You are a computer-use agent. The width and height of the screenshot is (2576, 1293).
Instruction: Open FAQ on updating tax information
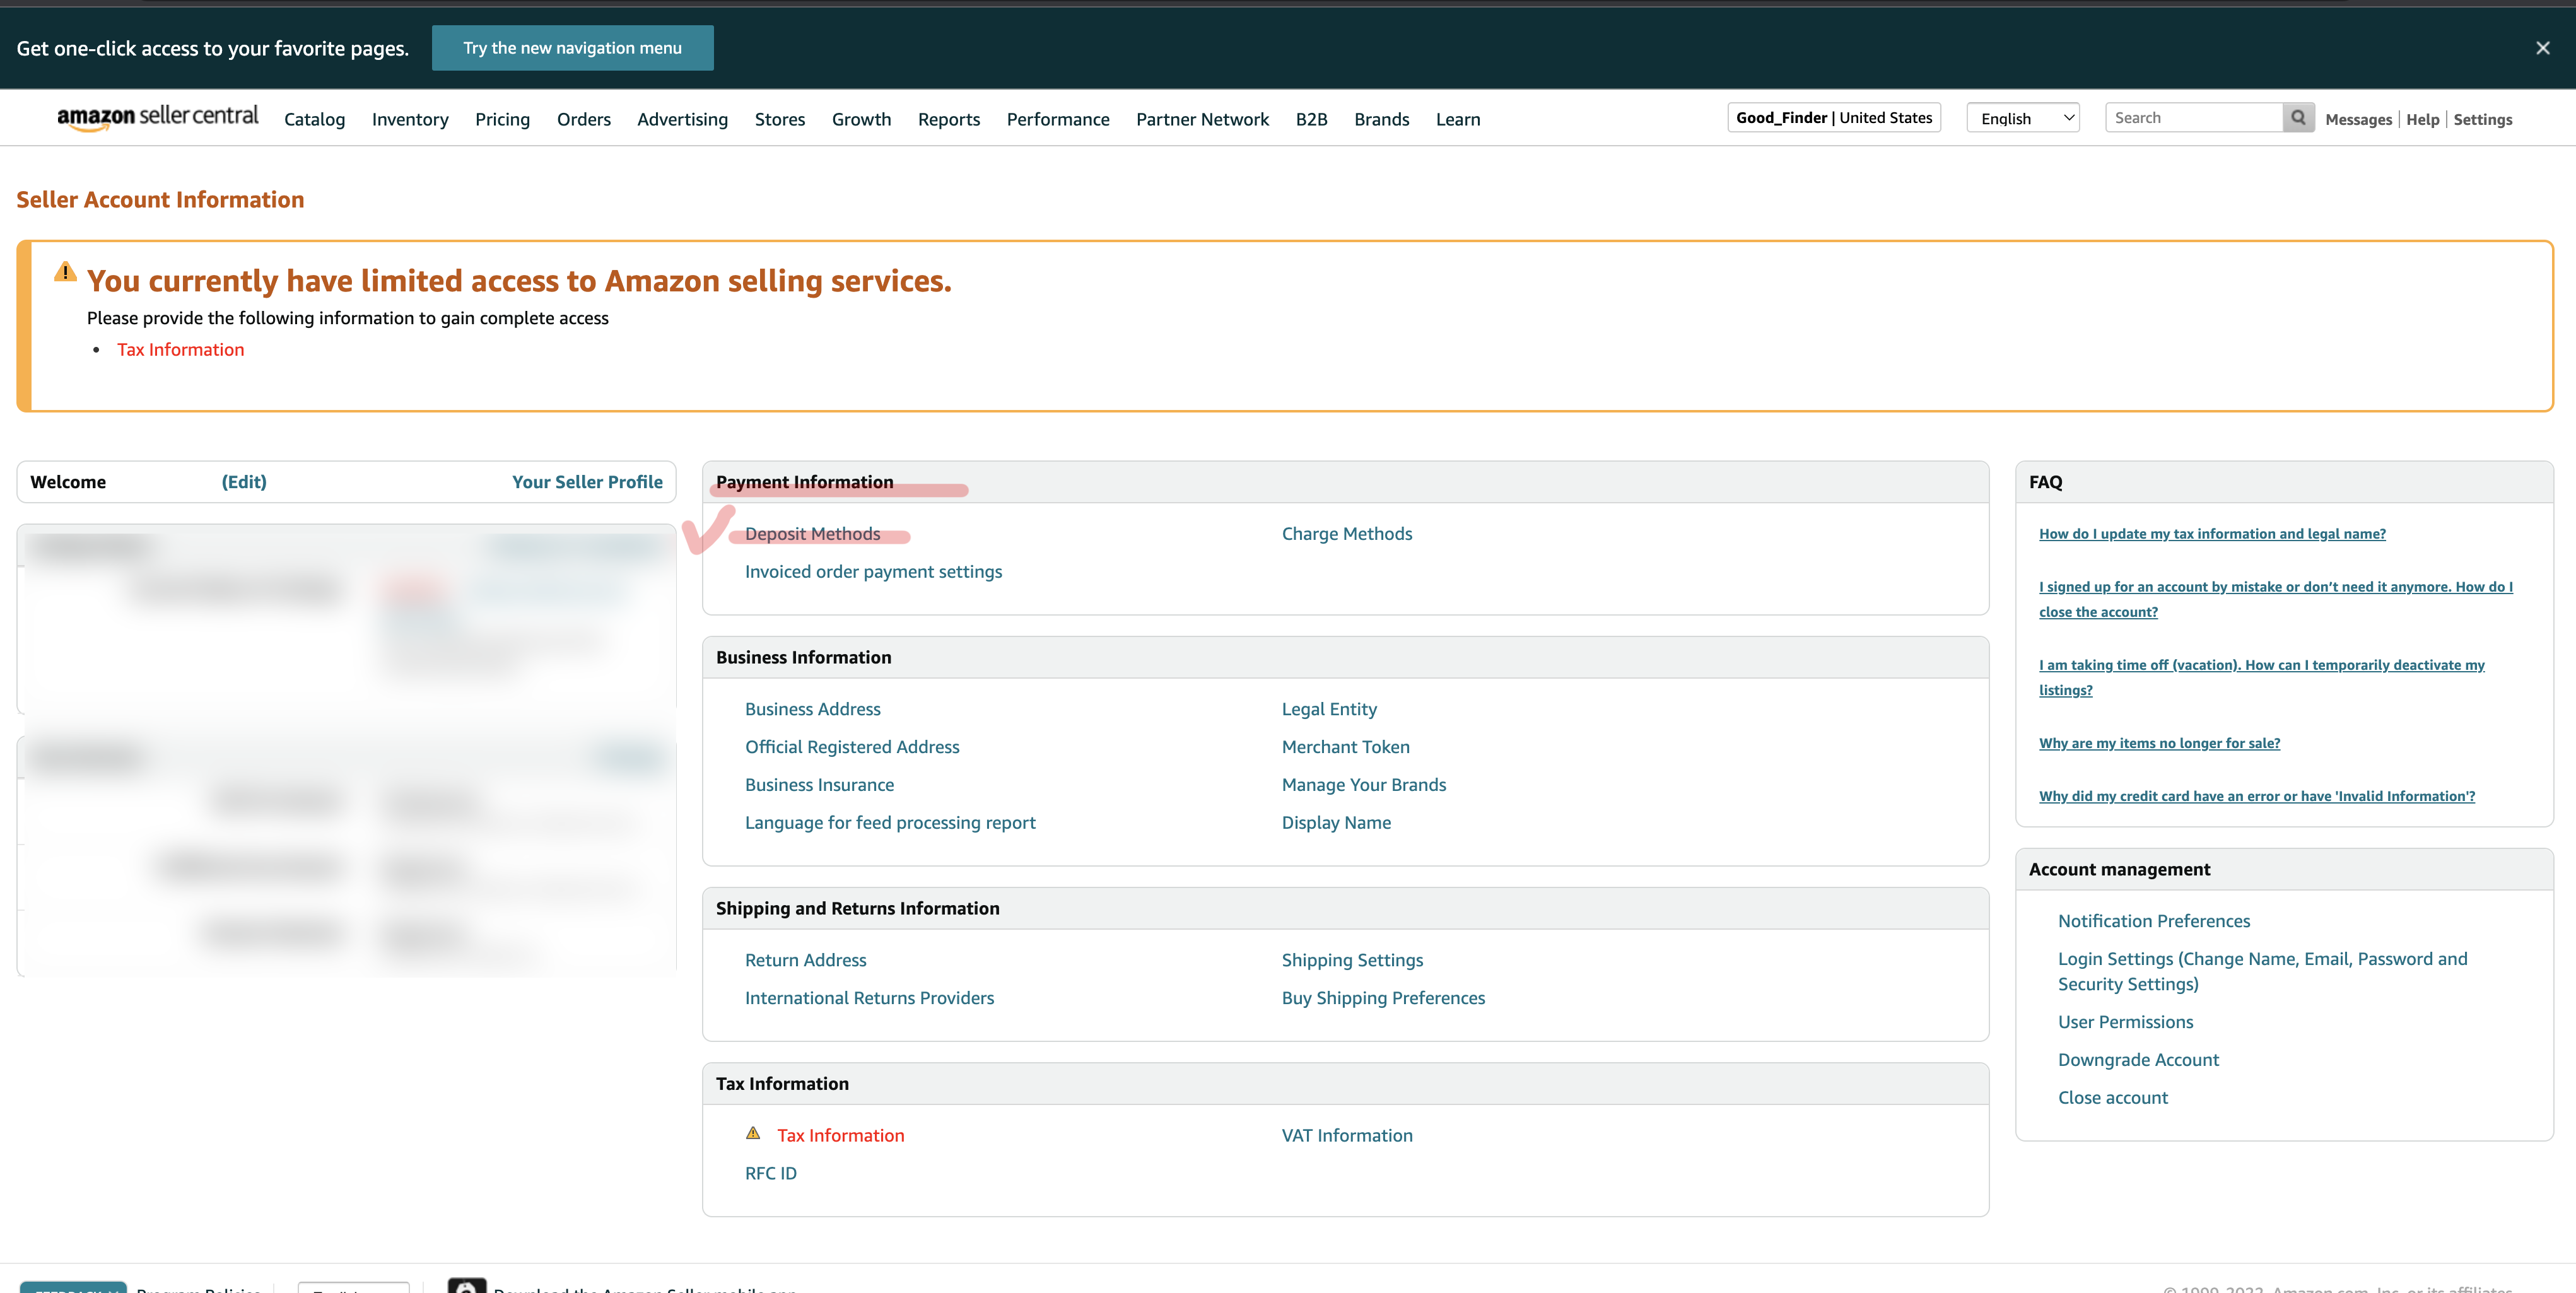pos(2212,533)
